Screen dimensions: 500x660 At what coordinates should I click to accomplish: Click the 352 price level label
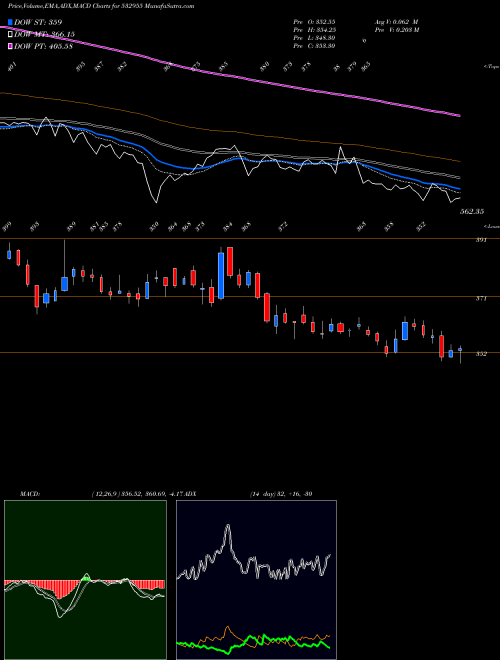tap(481, 354)
